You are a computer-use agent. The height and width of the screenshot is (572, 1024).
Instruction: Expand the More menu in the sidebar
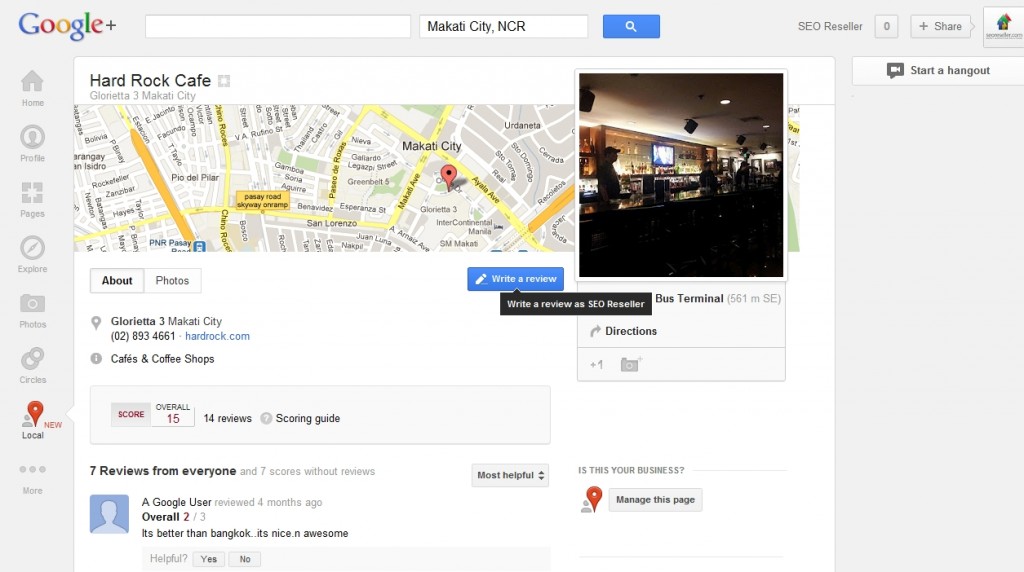[x=32, y=469]
